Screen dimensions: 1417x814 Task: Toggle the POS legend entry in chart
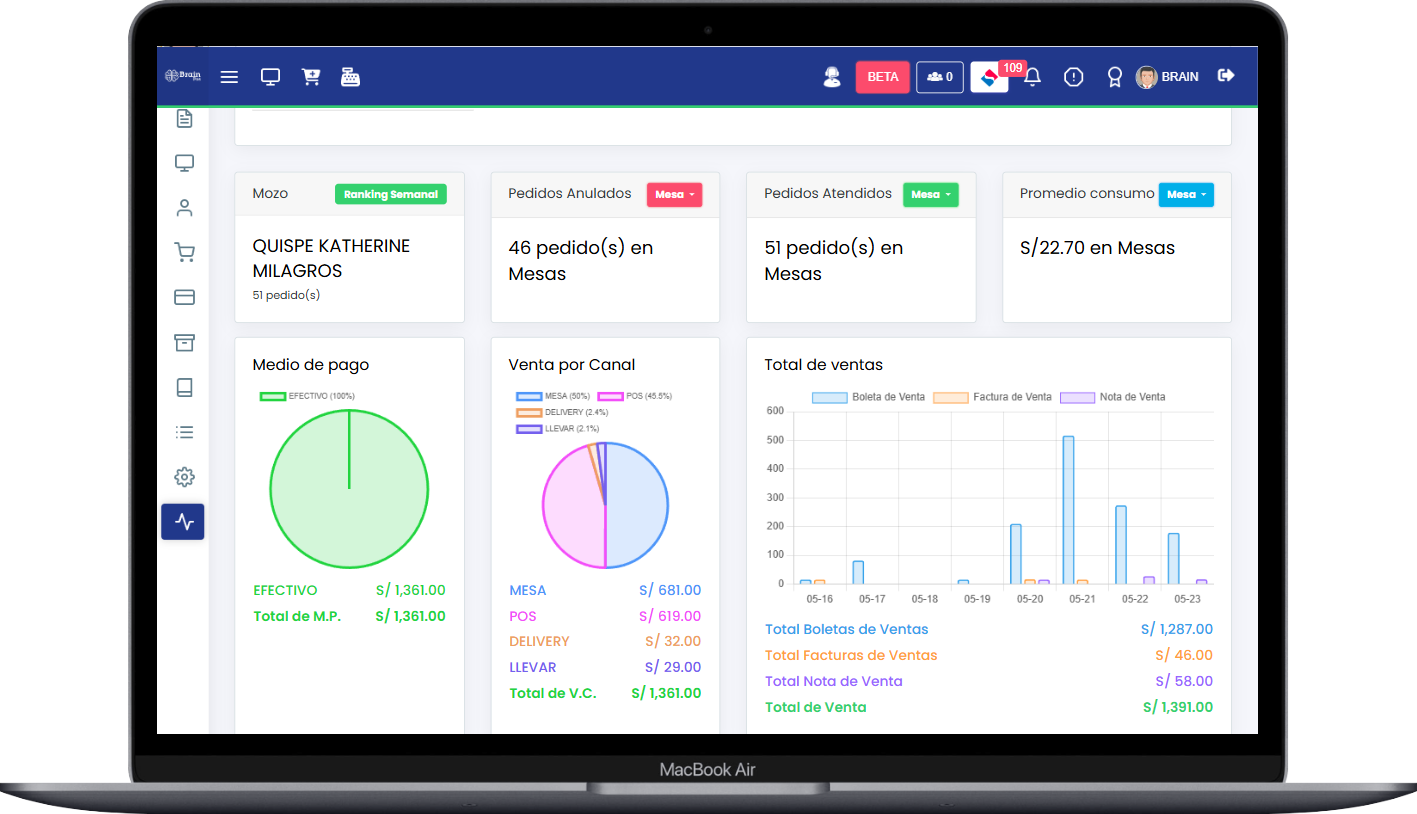click(x=634, y=397)
